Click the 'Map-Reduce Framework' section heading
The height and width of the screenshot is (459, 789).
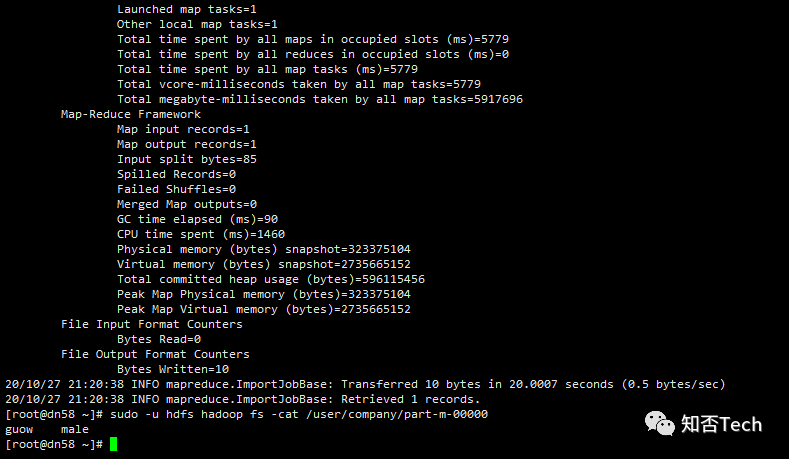(131, 114)
